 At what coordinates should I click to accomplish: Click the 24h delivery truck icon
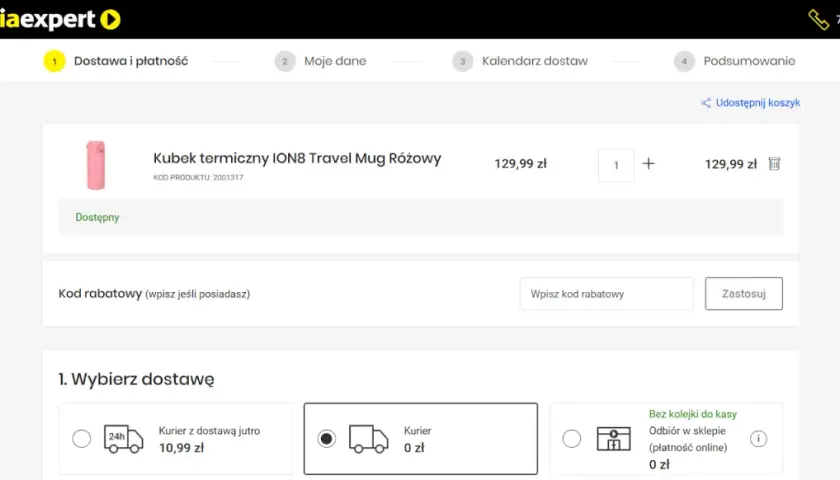pyautogui.click(x=123, y=439)
